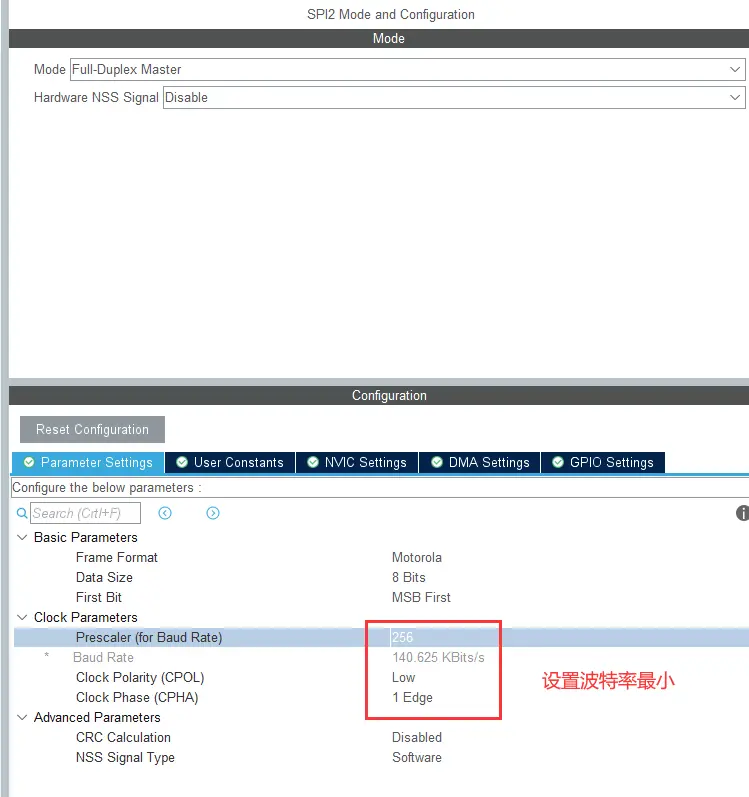This screenshot has width=749, height=797.
Task: Click the search magnifier icon
Action: coord(22,513)
